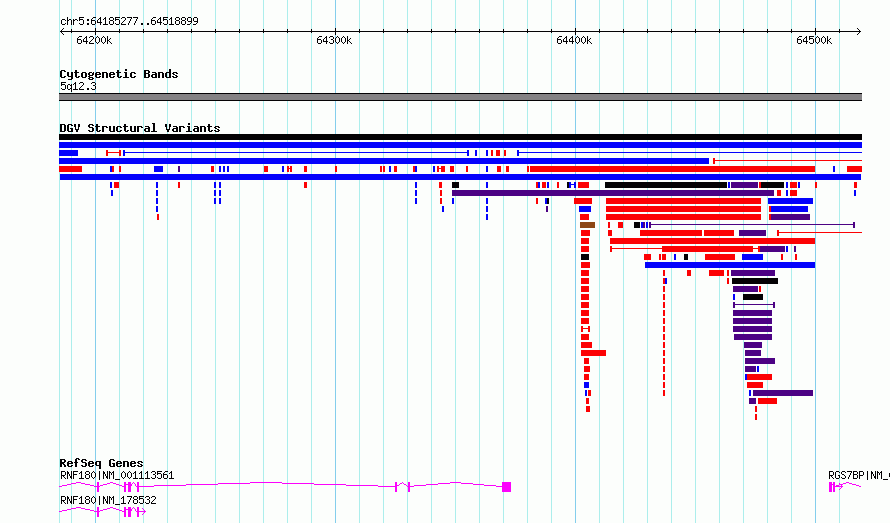Click the 64500k ruler tick label
The width and height of the screenshot is (890, 523).
tap(815, 40)
